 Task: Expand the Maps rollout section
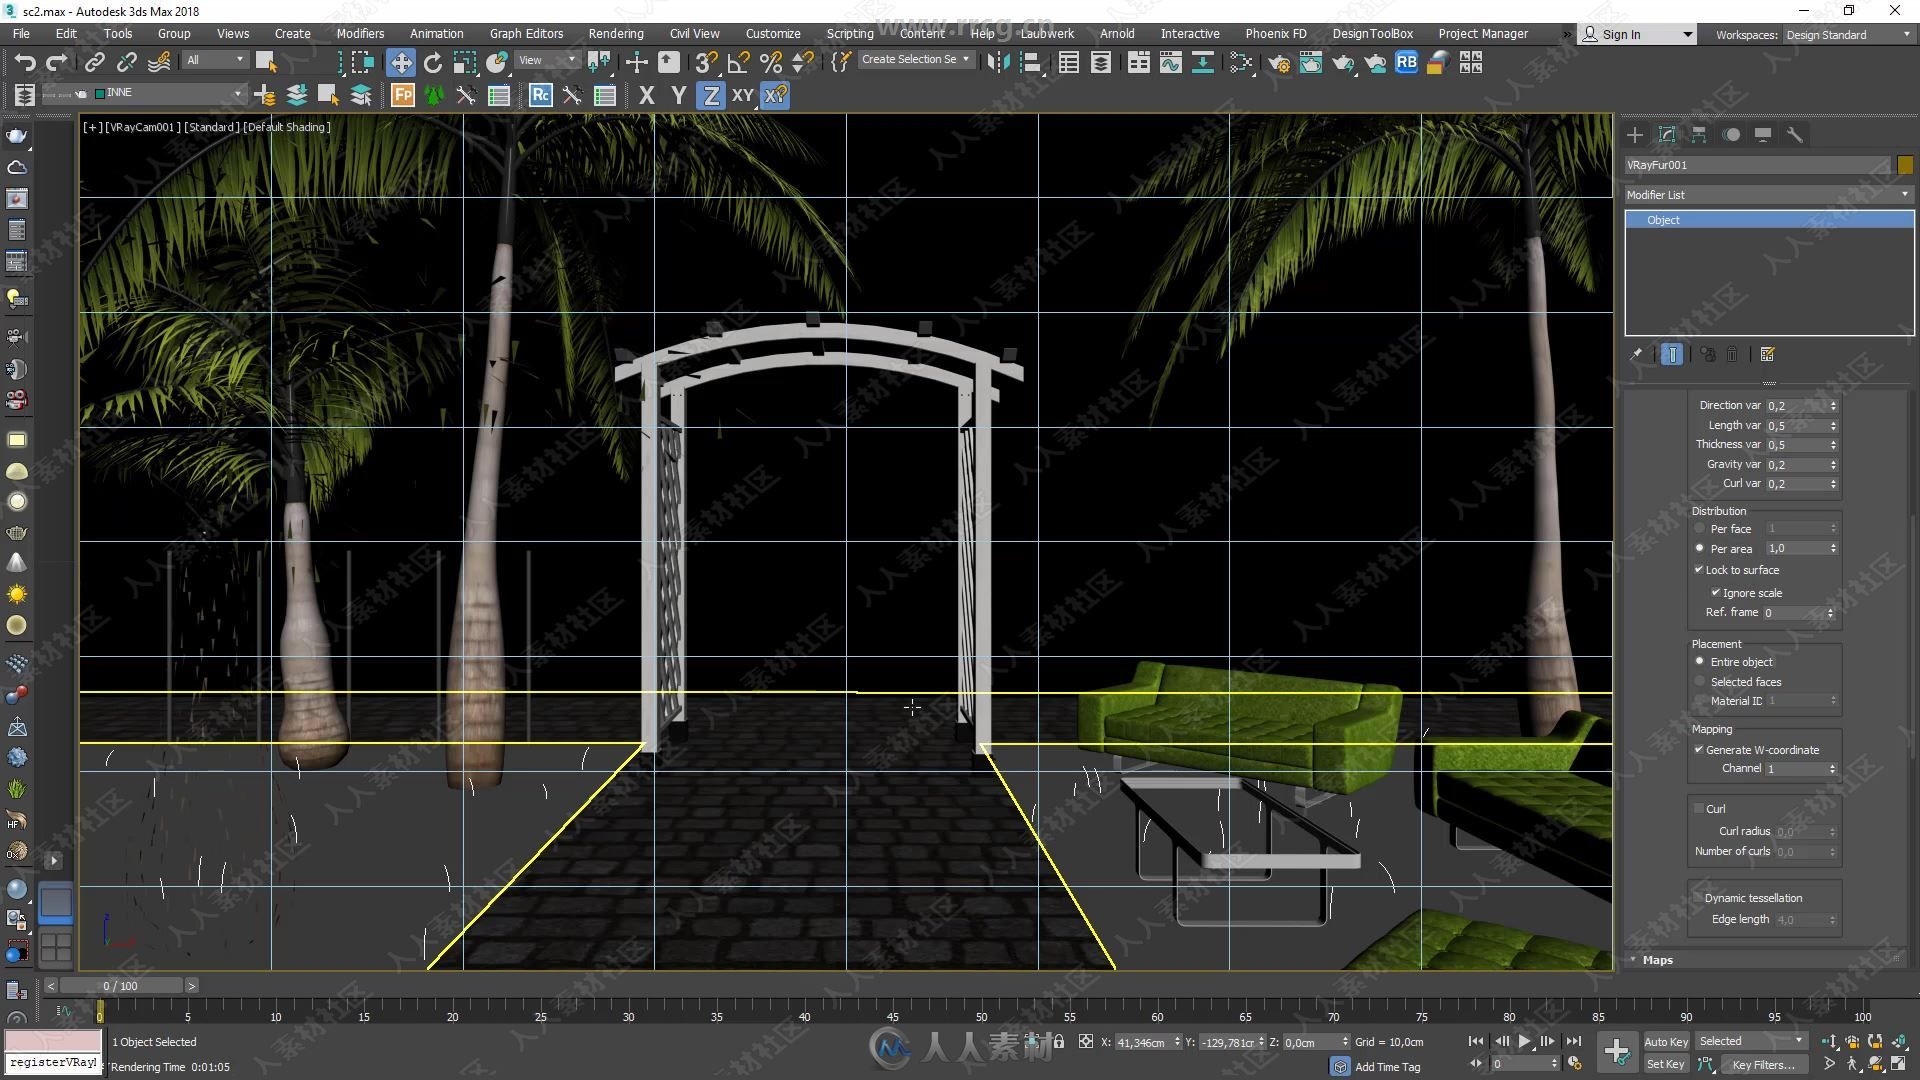coord(1656,959)
